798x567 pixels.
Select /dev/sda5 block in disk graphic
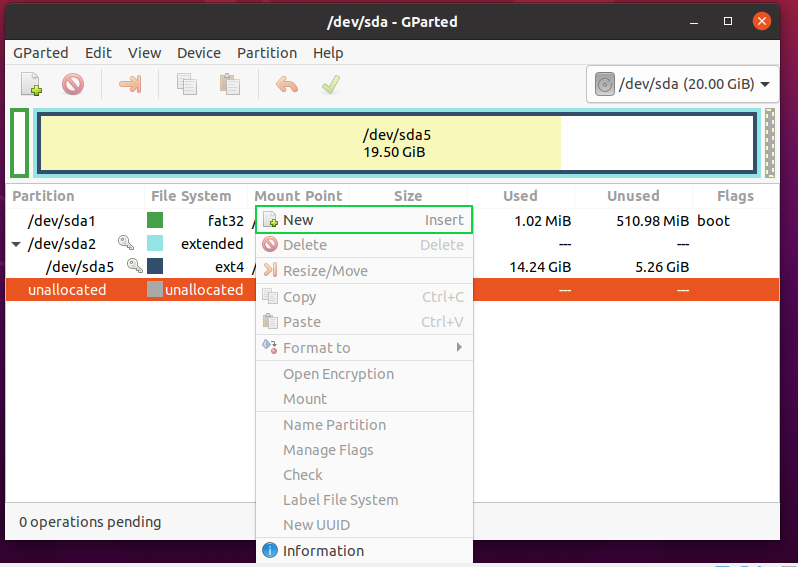[397, 143]
